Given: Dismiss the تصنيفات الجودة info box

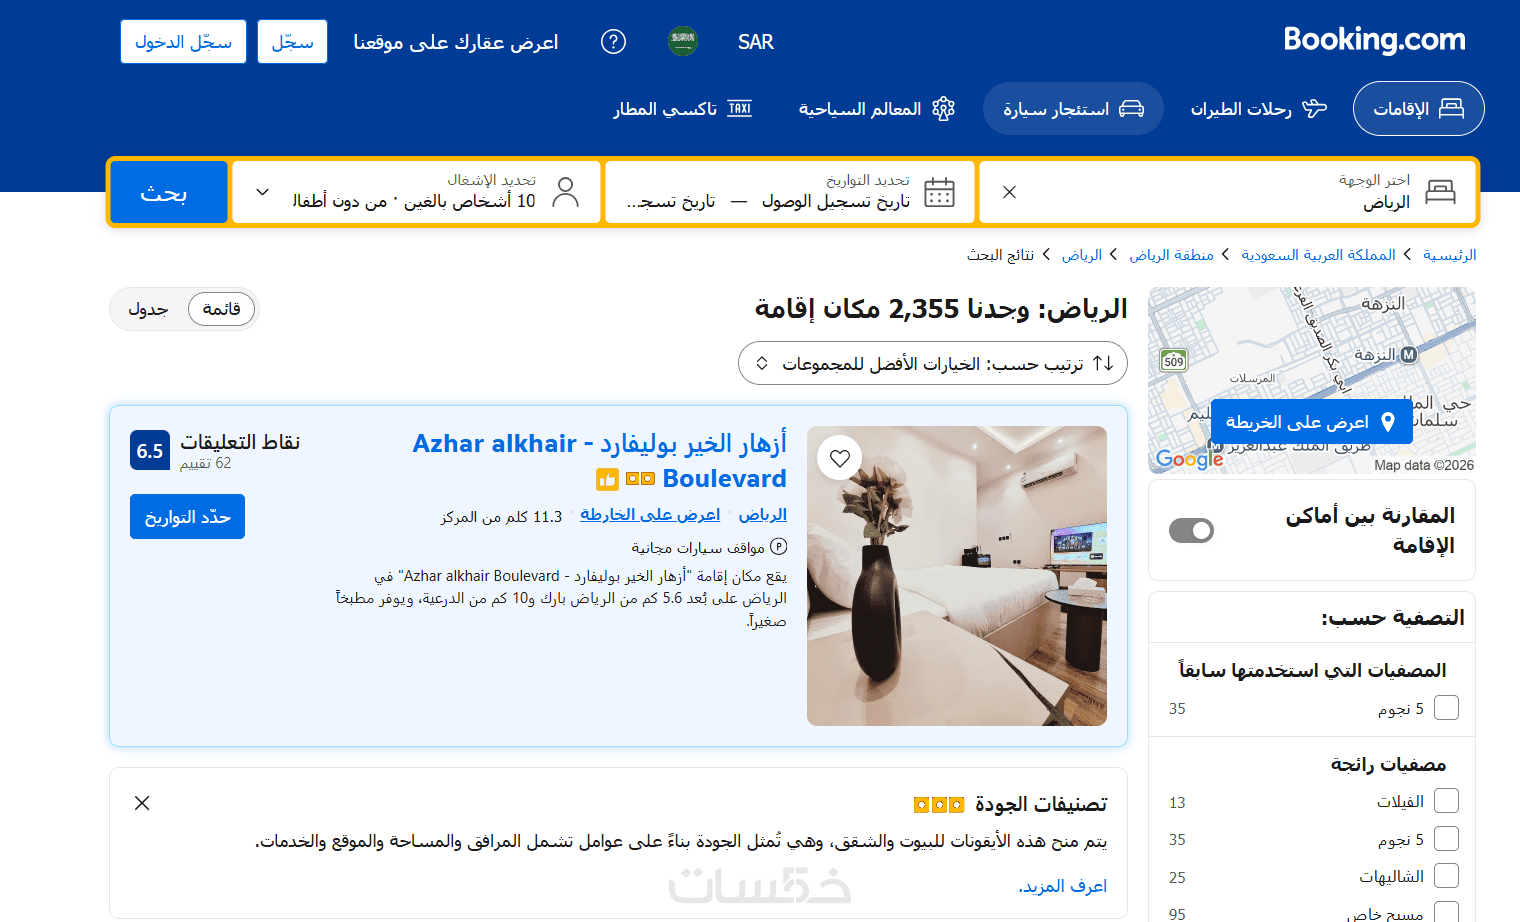Looking at the screenshot, I should (x=142, y=803).
